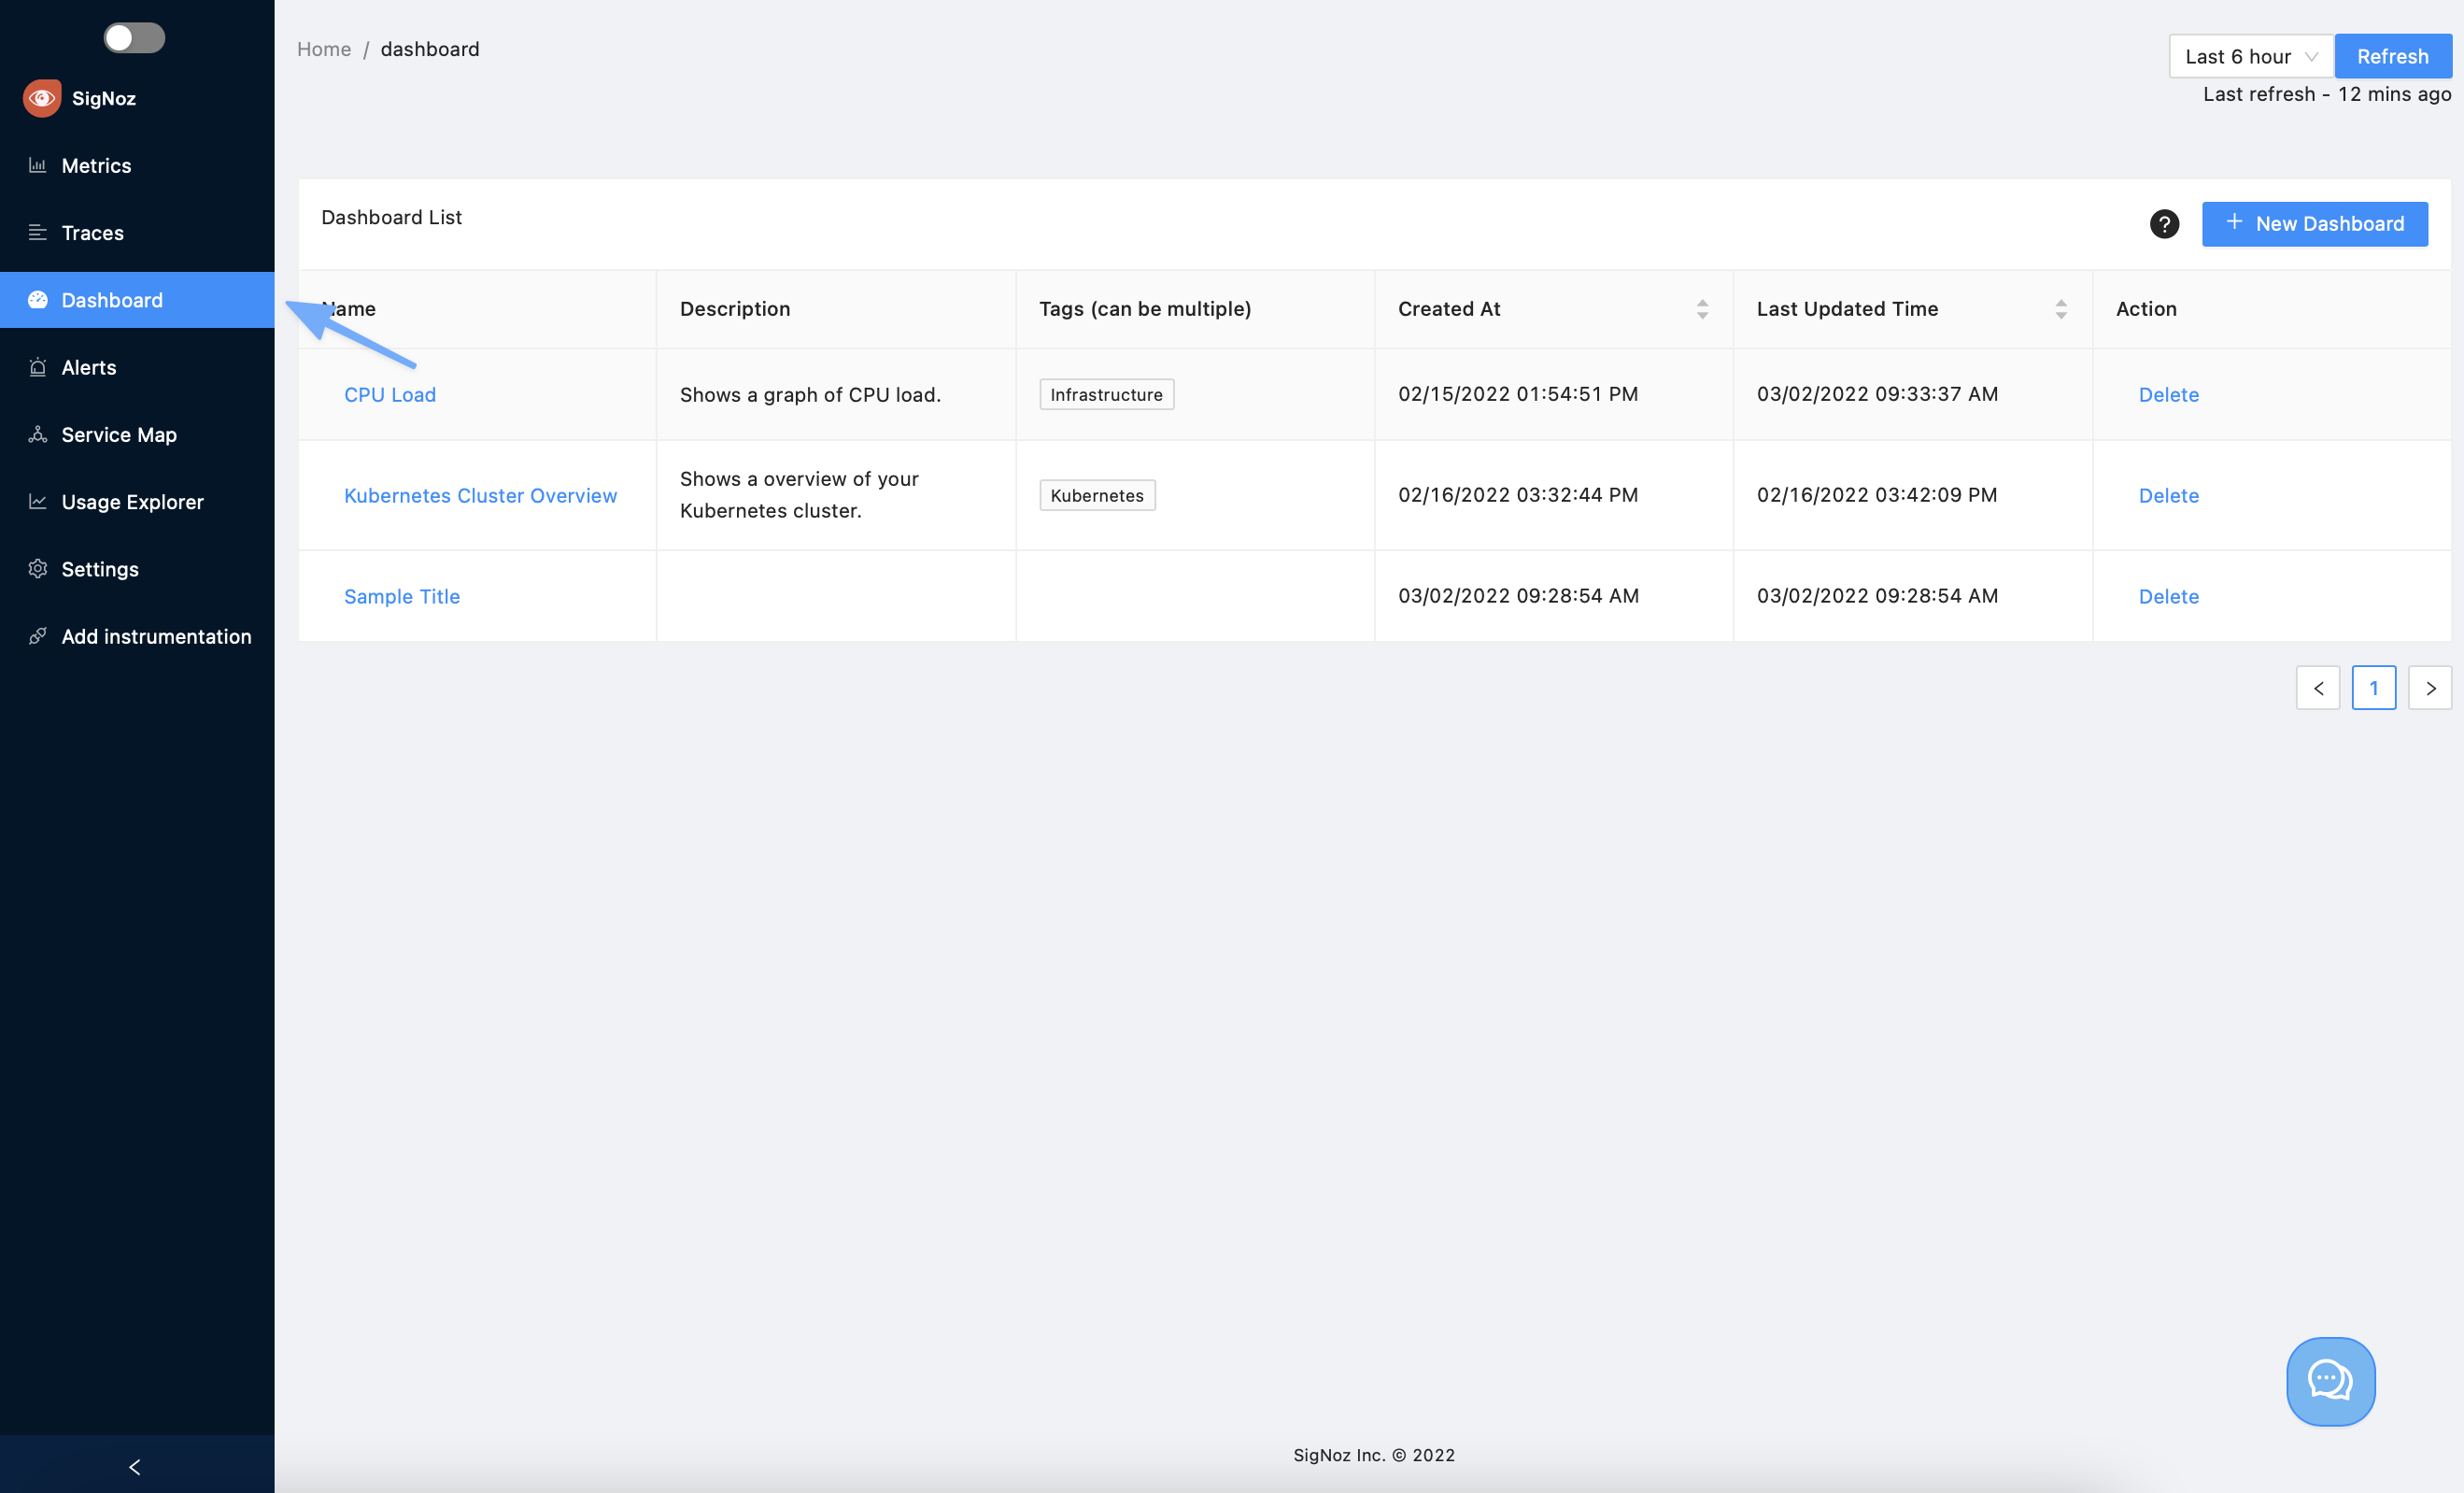Toggle the dark mode switch
2464x1493 pixels.
(134, 38)
